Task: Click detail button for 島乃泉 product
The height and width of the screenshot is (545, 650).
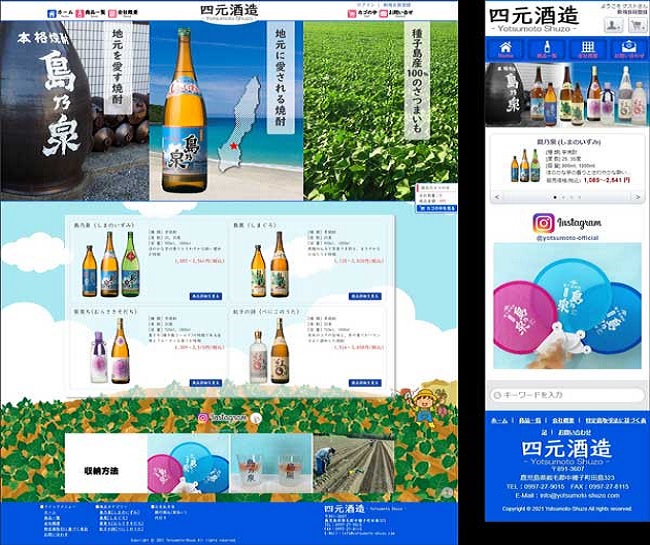Action: click(206, 296)
